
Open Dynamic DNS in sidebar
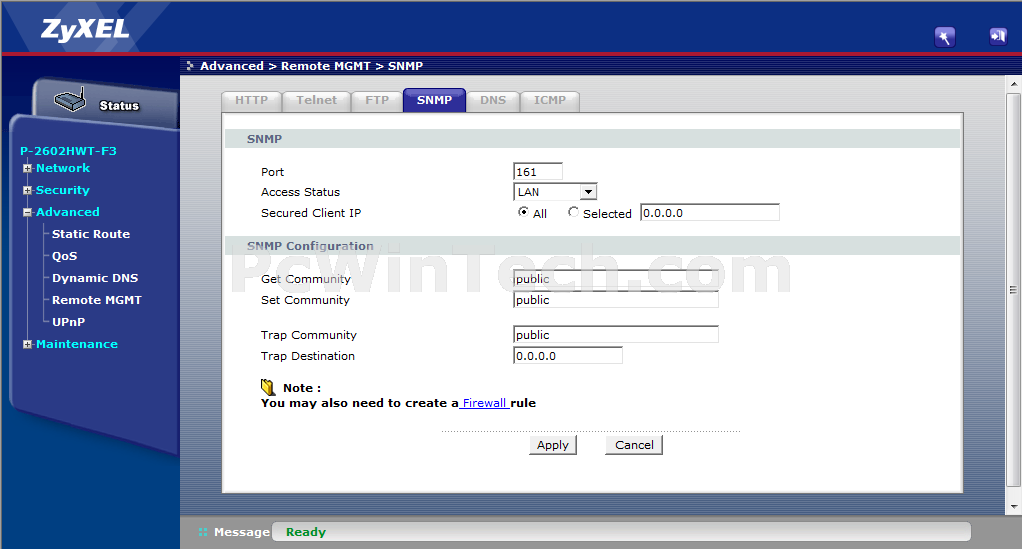pyautogui.click(x=95, y=278)
